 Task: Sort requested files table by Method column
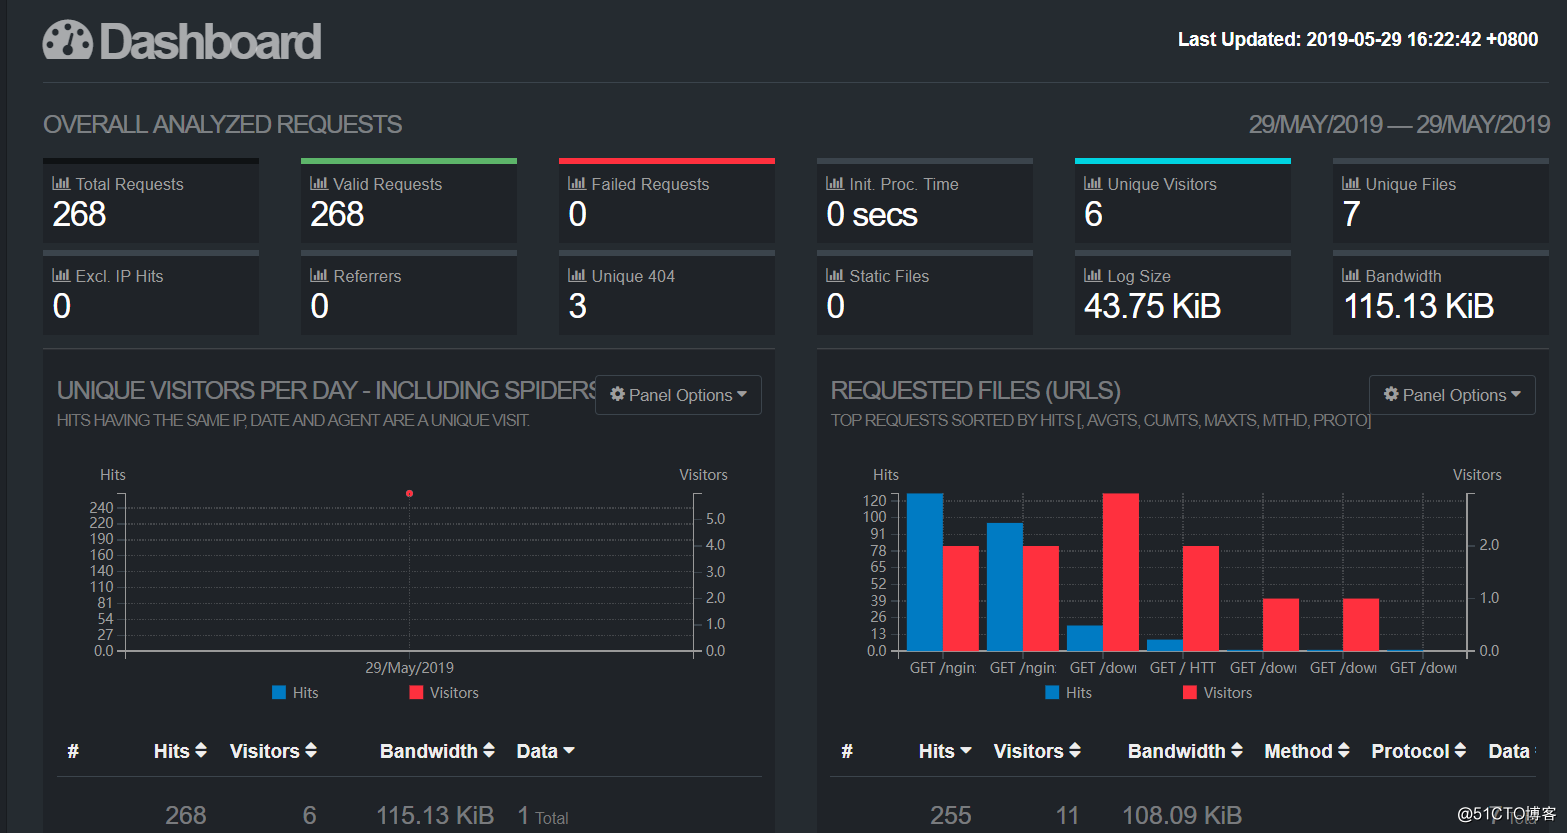click(x=1306, y=751)
